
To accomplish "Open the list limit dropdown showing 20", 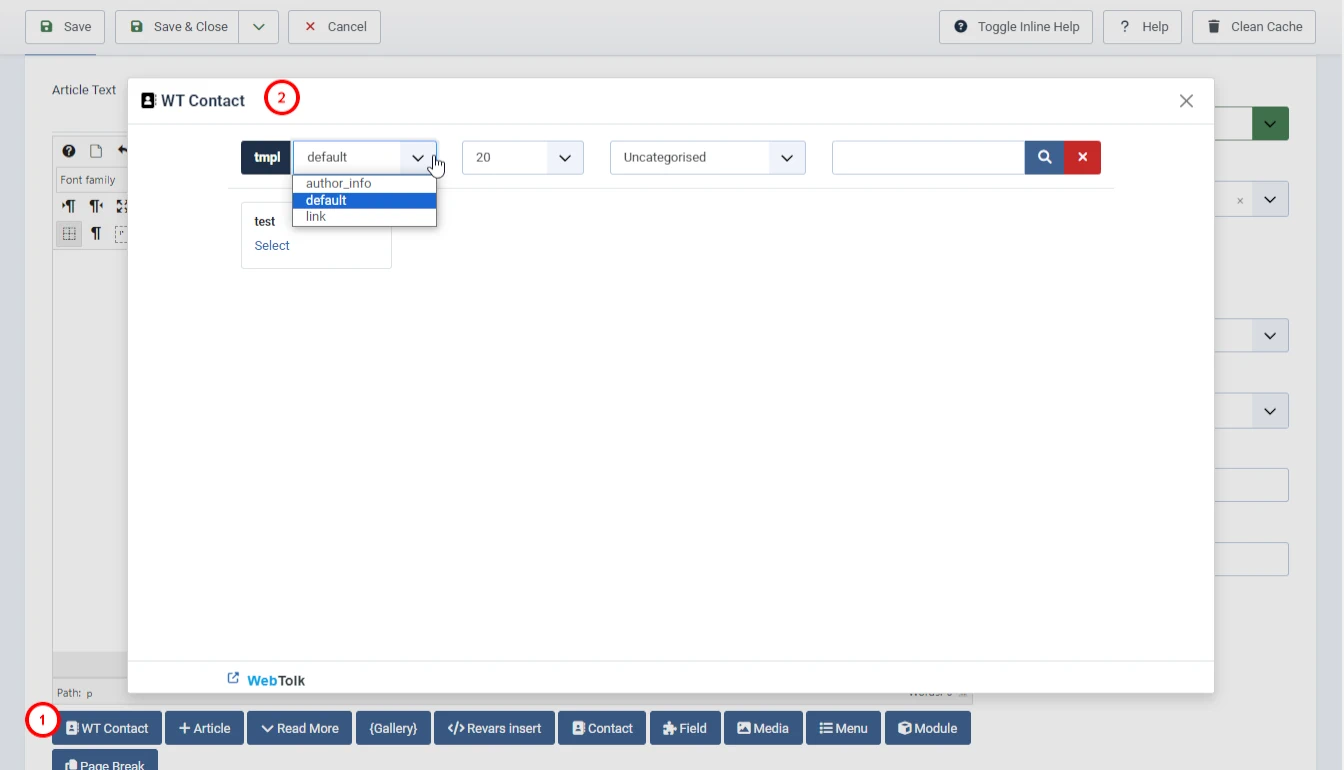I will [x=522, y=157].
